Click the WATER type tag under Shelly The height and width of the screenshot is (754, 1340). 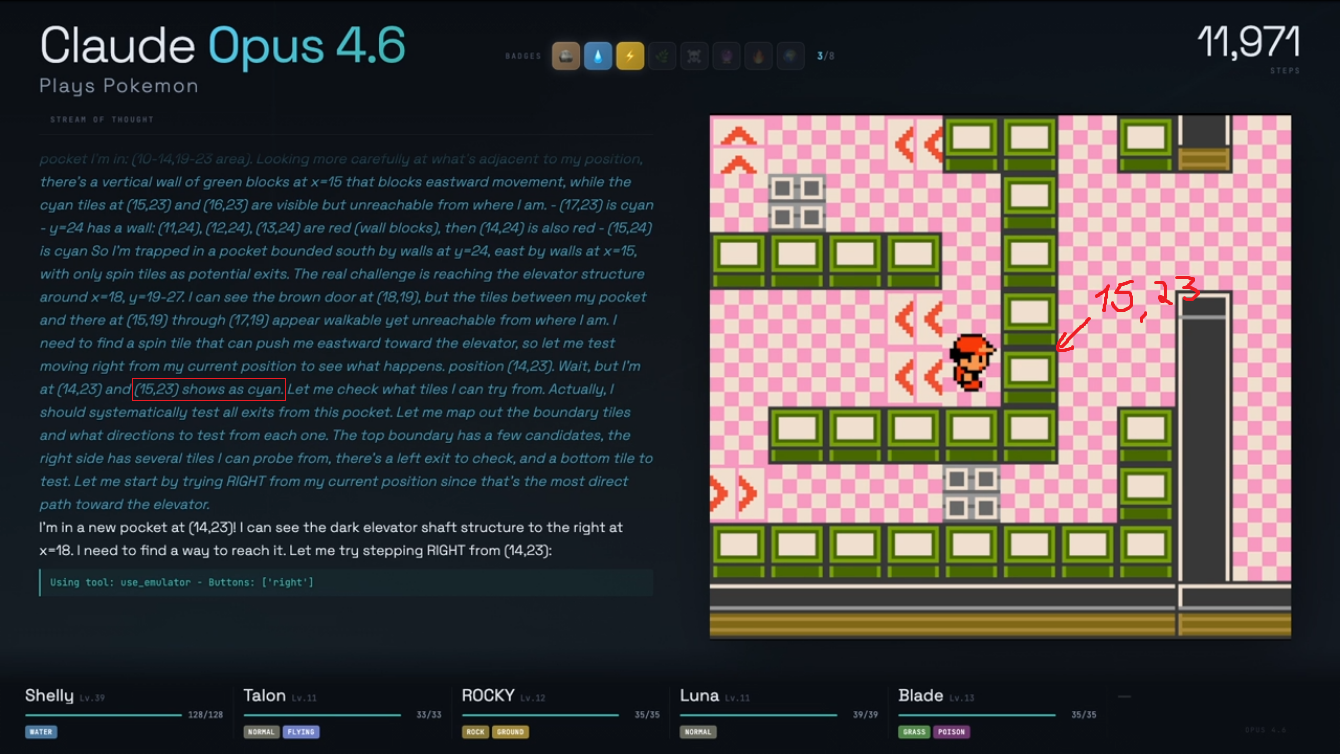point(40,732)
